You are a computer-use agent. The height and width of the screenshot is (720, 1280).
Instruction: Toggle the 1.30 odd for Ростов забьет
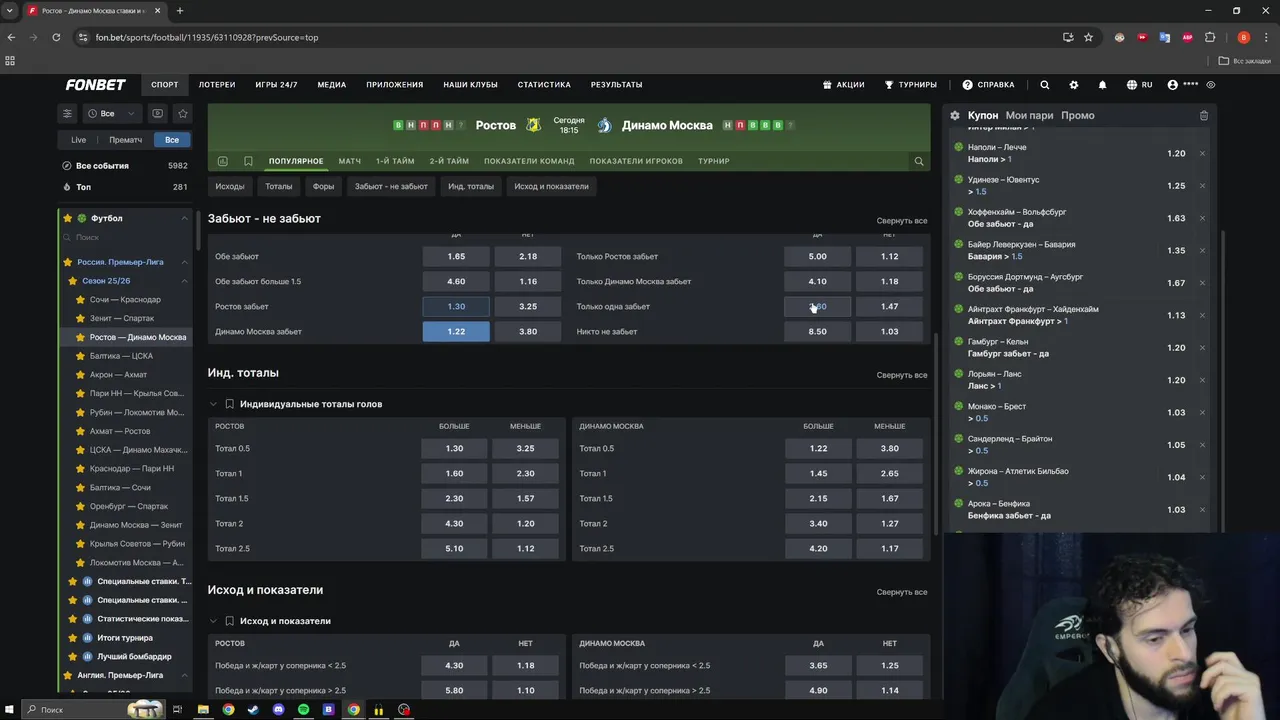[456, 306]
